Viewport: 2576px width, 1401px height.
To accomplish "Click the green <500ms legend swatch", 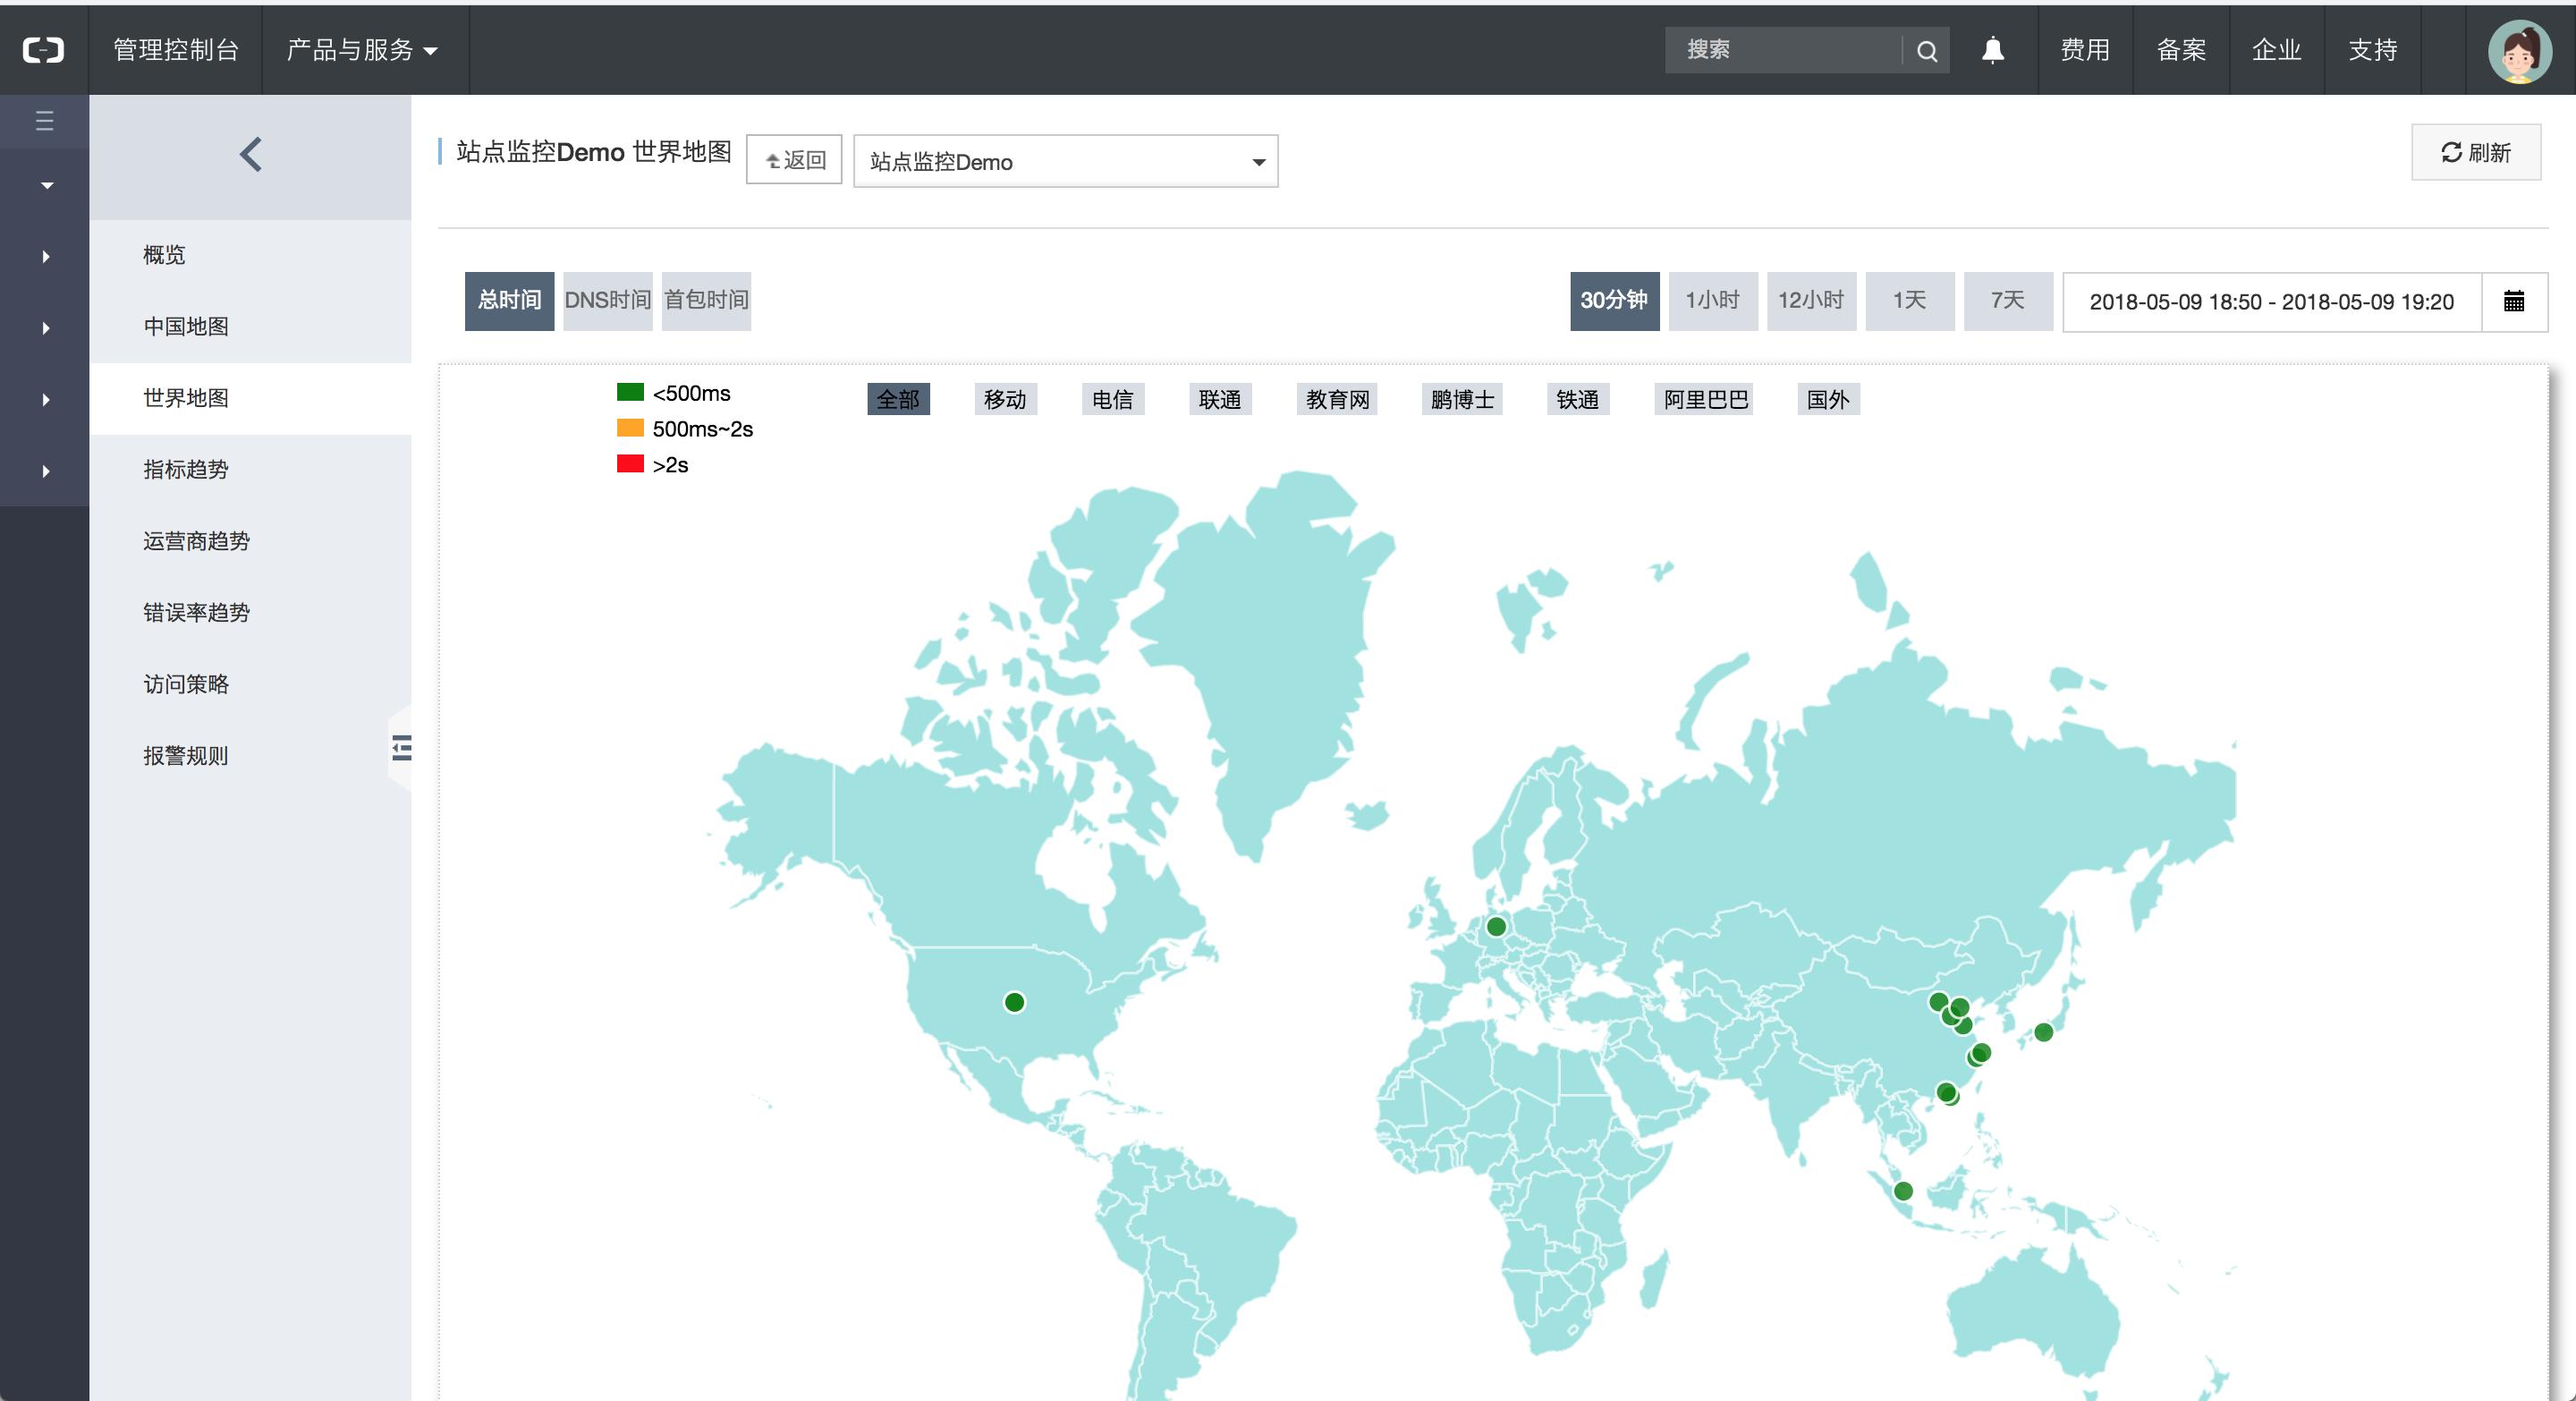I will tap(630, 392).
